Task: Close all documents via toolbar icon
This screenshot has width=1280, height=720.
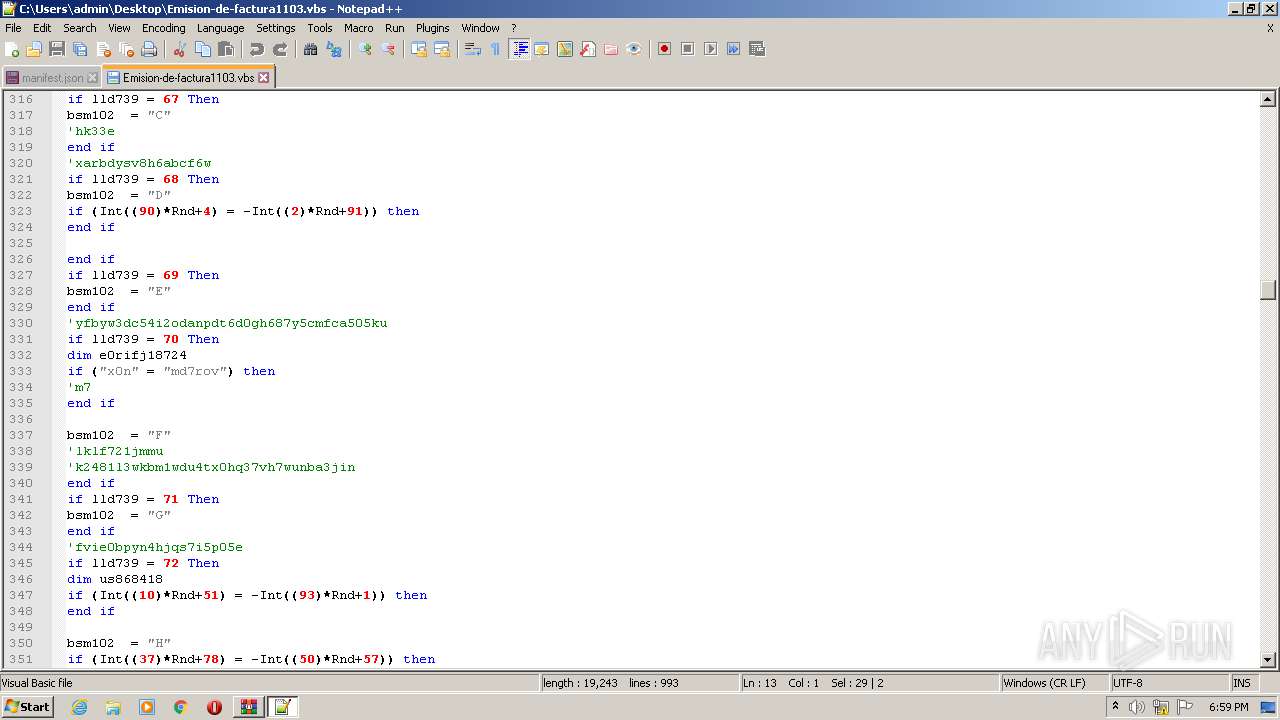Action: [x=126, y=49]
